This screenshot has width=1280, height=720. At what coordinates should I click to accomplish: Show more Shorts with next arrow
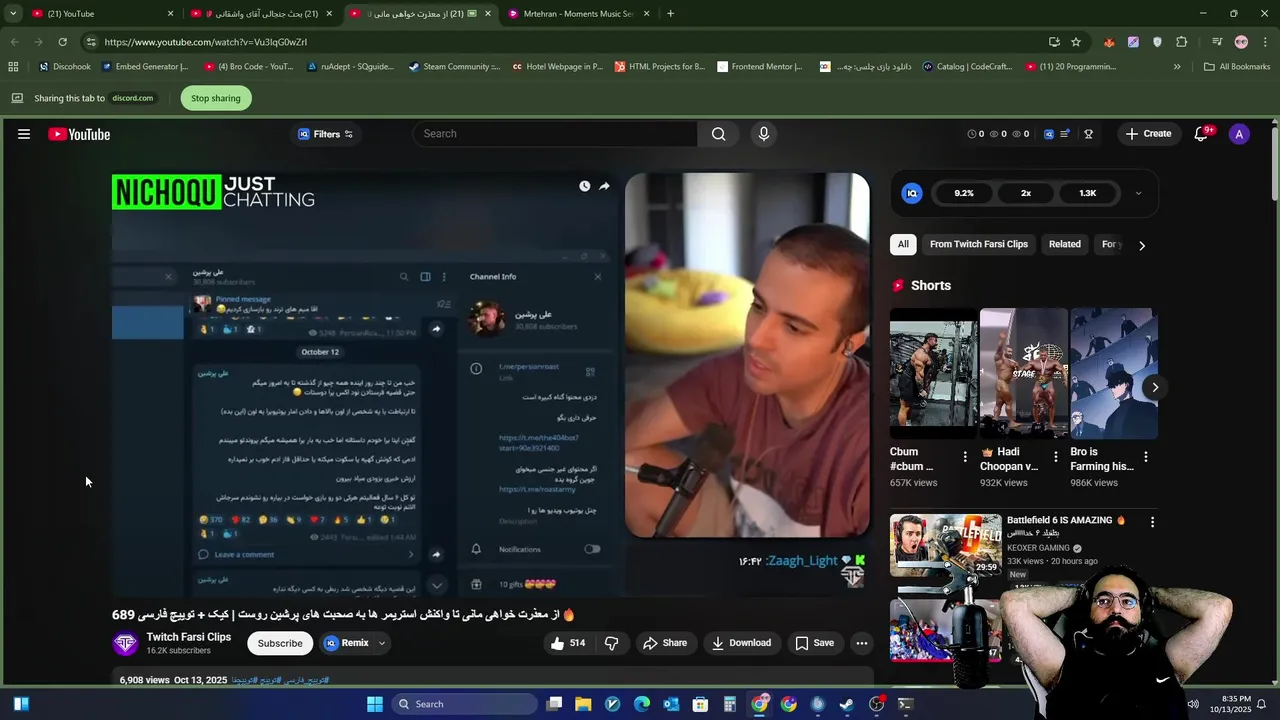pos(1155,387)
